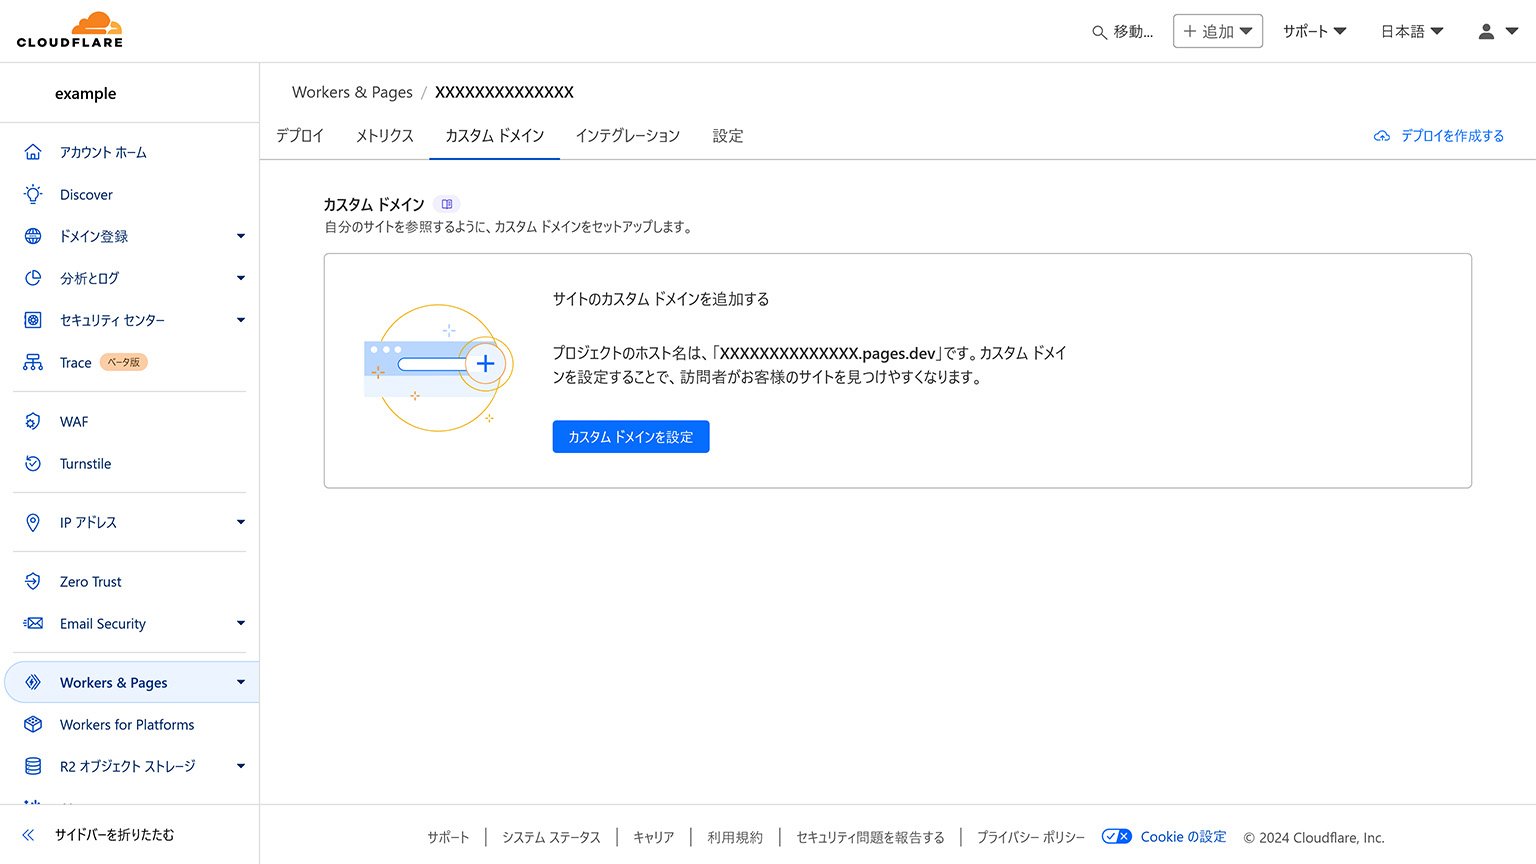Open the 日本語 language dropdown

click(x=1412, y=31)
